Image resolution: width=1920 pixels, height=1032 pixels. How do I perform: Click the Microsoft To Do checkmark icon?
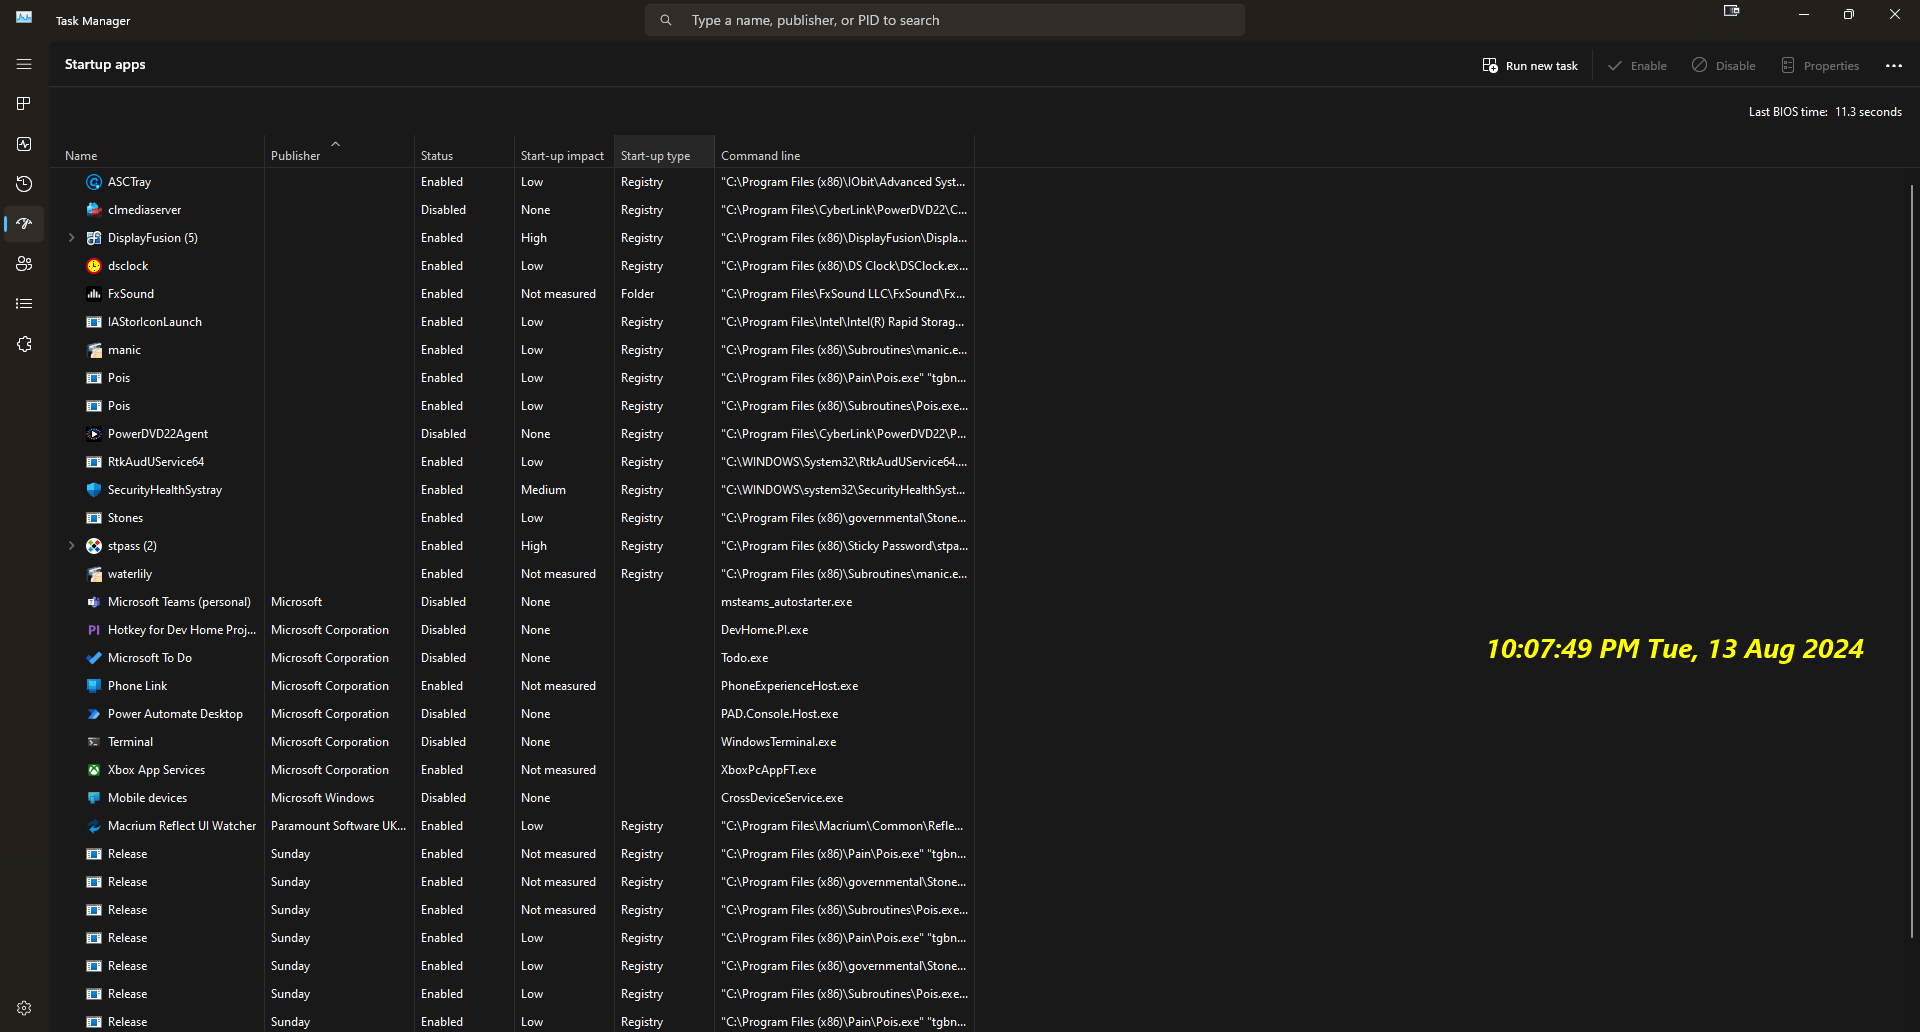click(x=94, y=658)
